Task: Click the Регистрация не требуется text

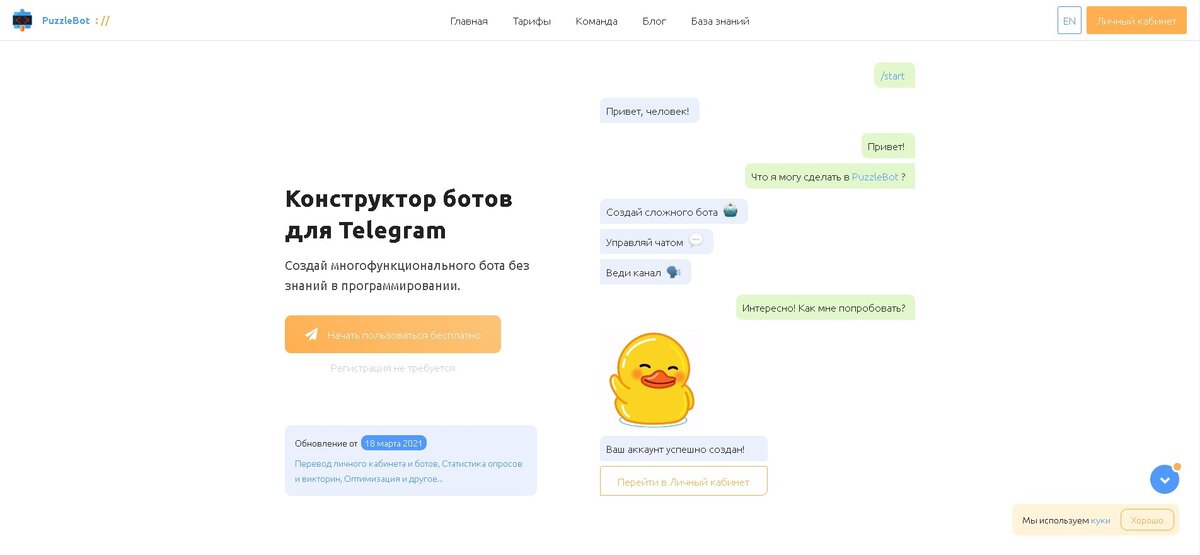Action: pyautogui.click(x=393, y=368)
